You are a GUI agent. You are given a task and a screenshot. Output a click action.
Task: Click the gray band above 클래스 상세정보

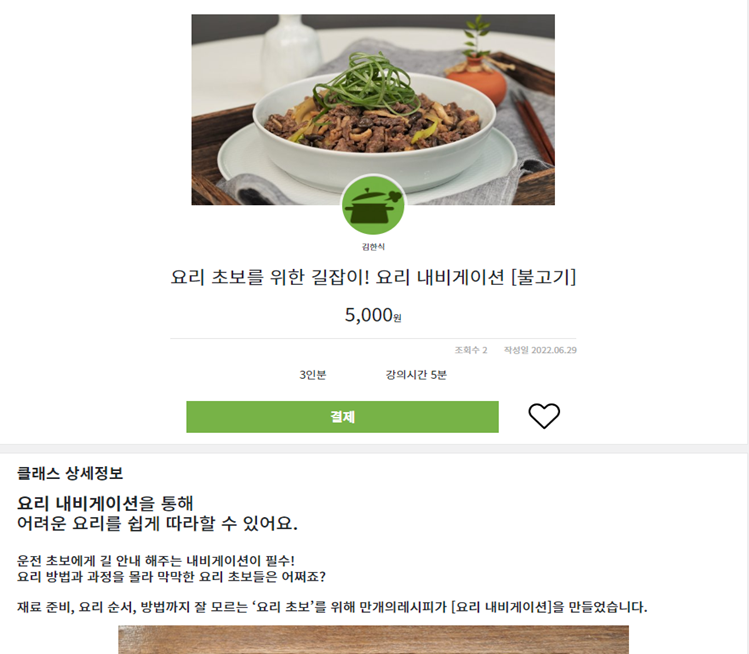click(373, 449)
